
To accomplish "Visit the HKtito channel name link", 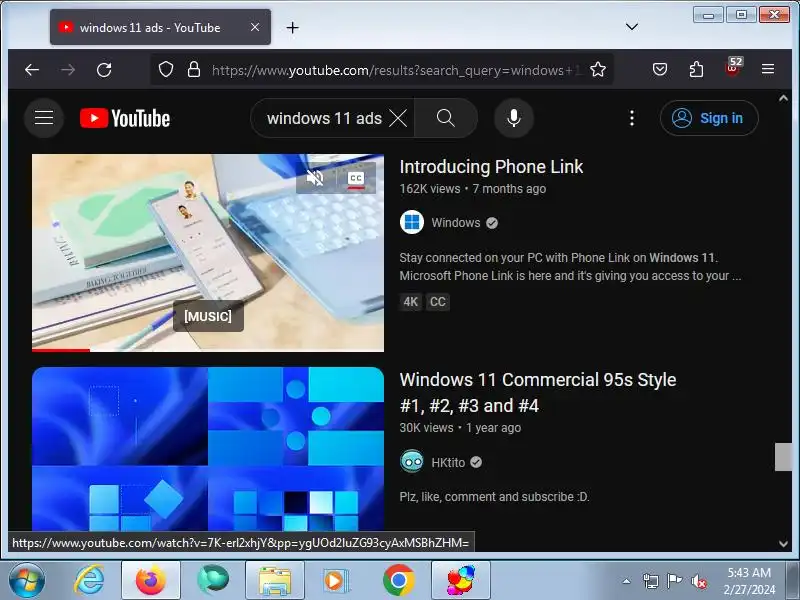I will point(448,463).
